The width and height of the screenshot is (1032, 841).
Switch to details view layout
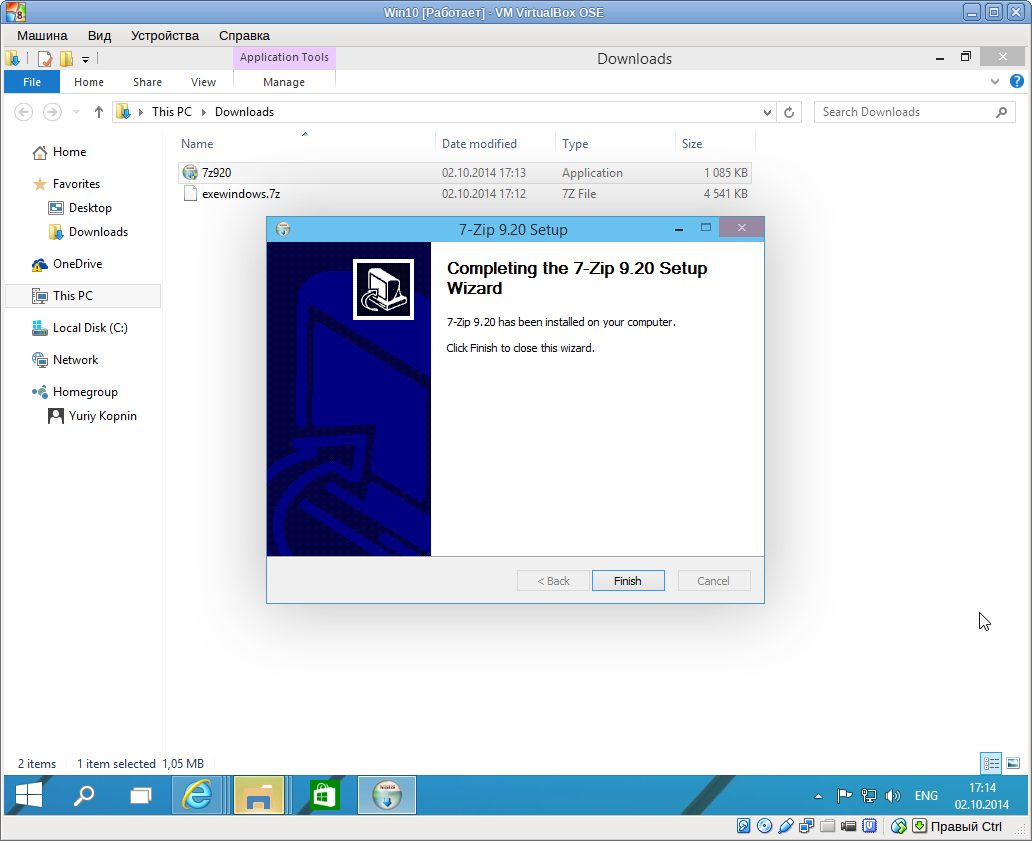tap(991, 763)
